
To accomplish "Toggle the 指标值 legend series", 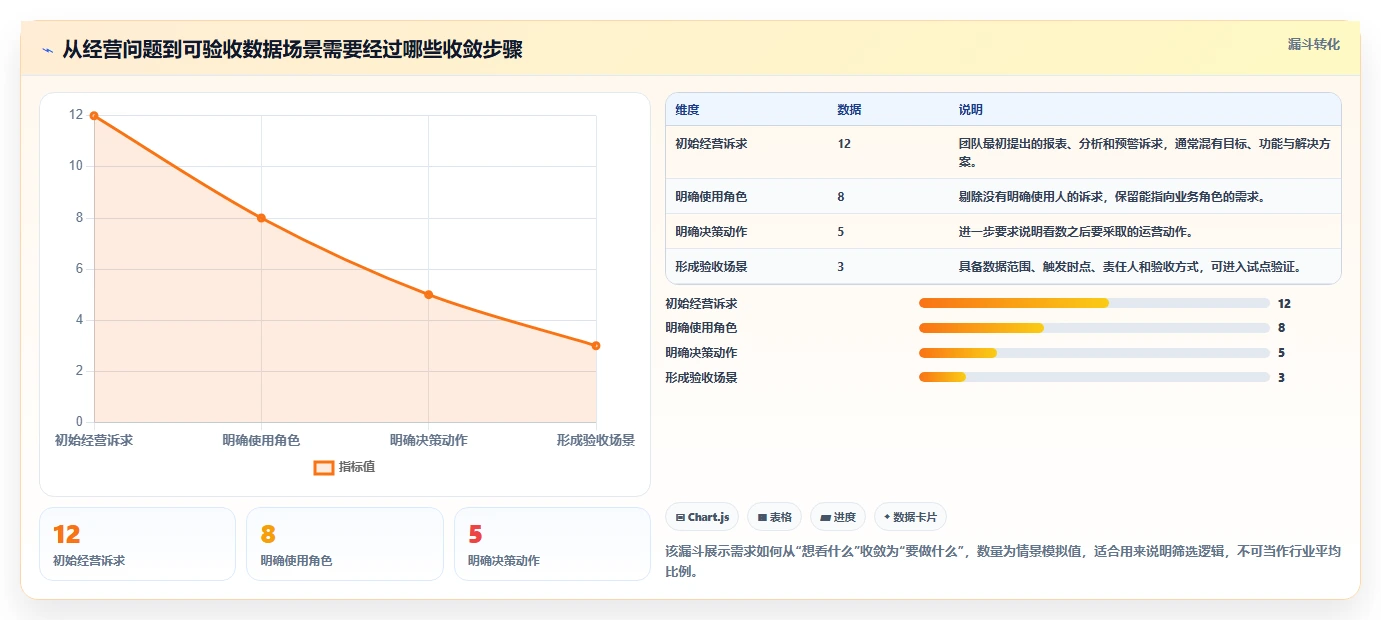I will coord(344,467).
